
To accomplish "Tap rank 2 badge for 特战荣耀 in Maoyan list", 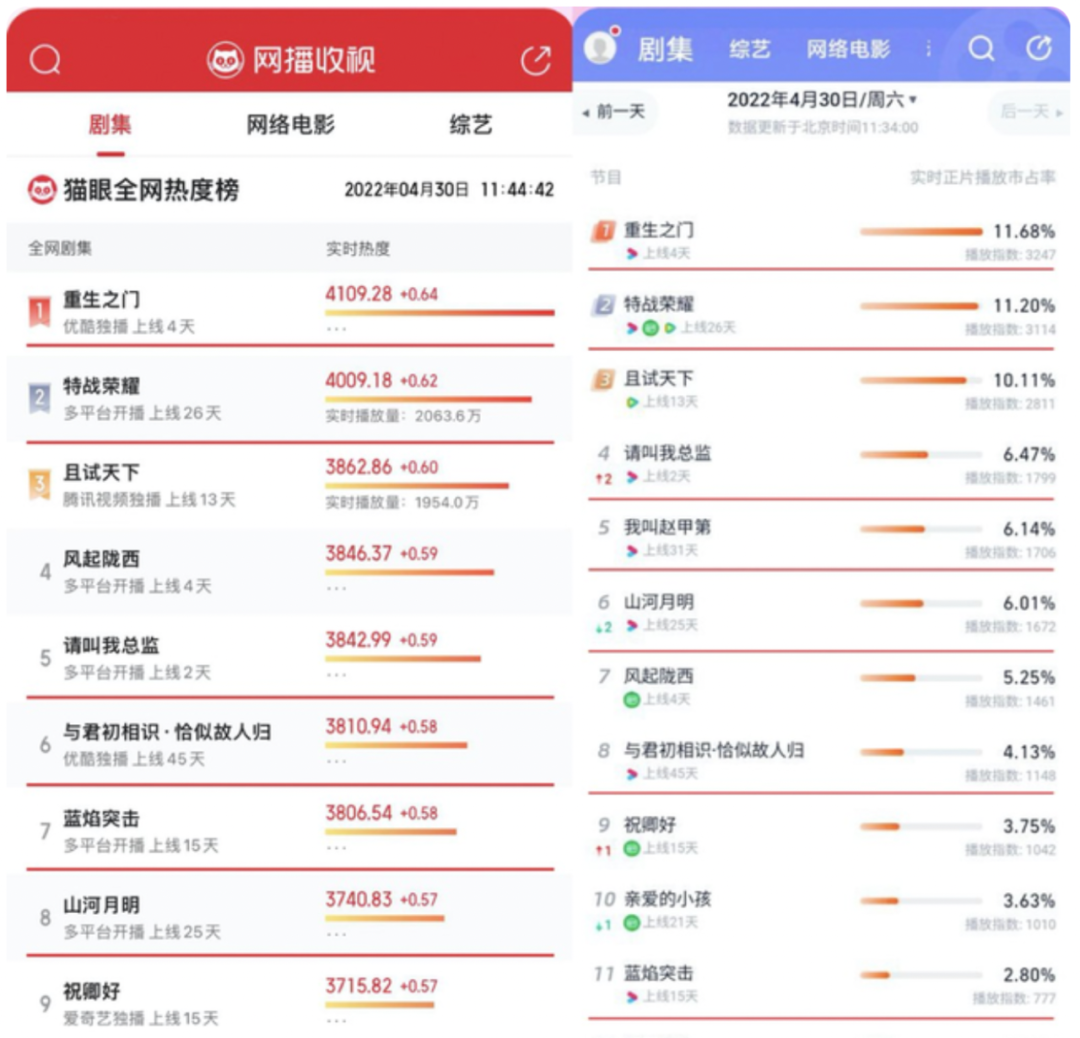I will pyautogui.click(x=39, y=397).
